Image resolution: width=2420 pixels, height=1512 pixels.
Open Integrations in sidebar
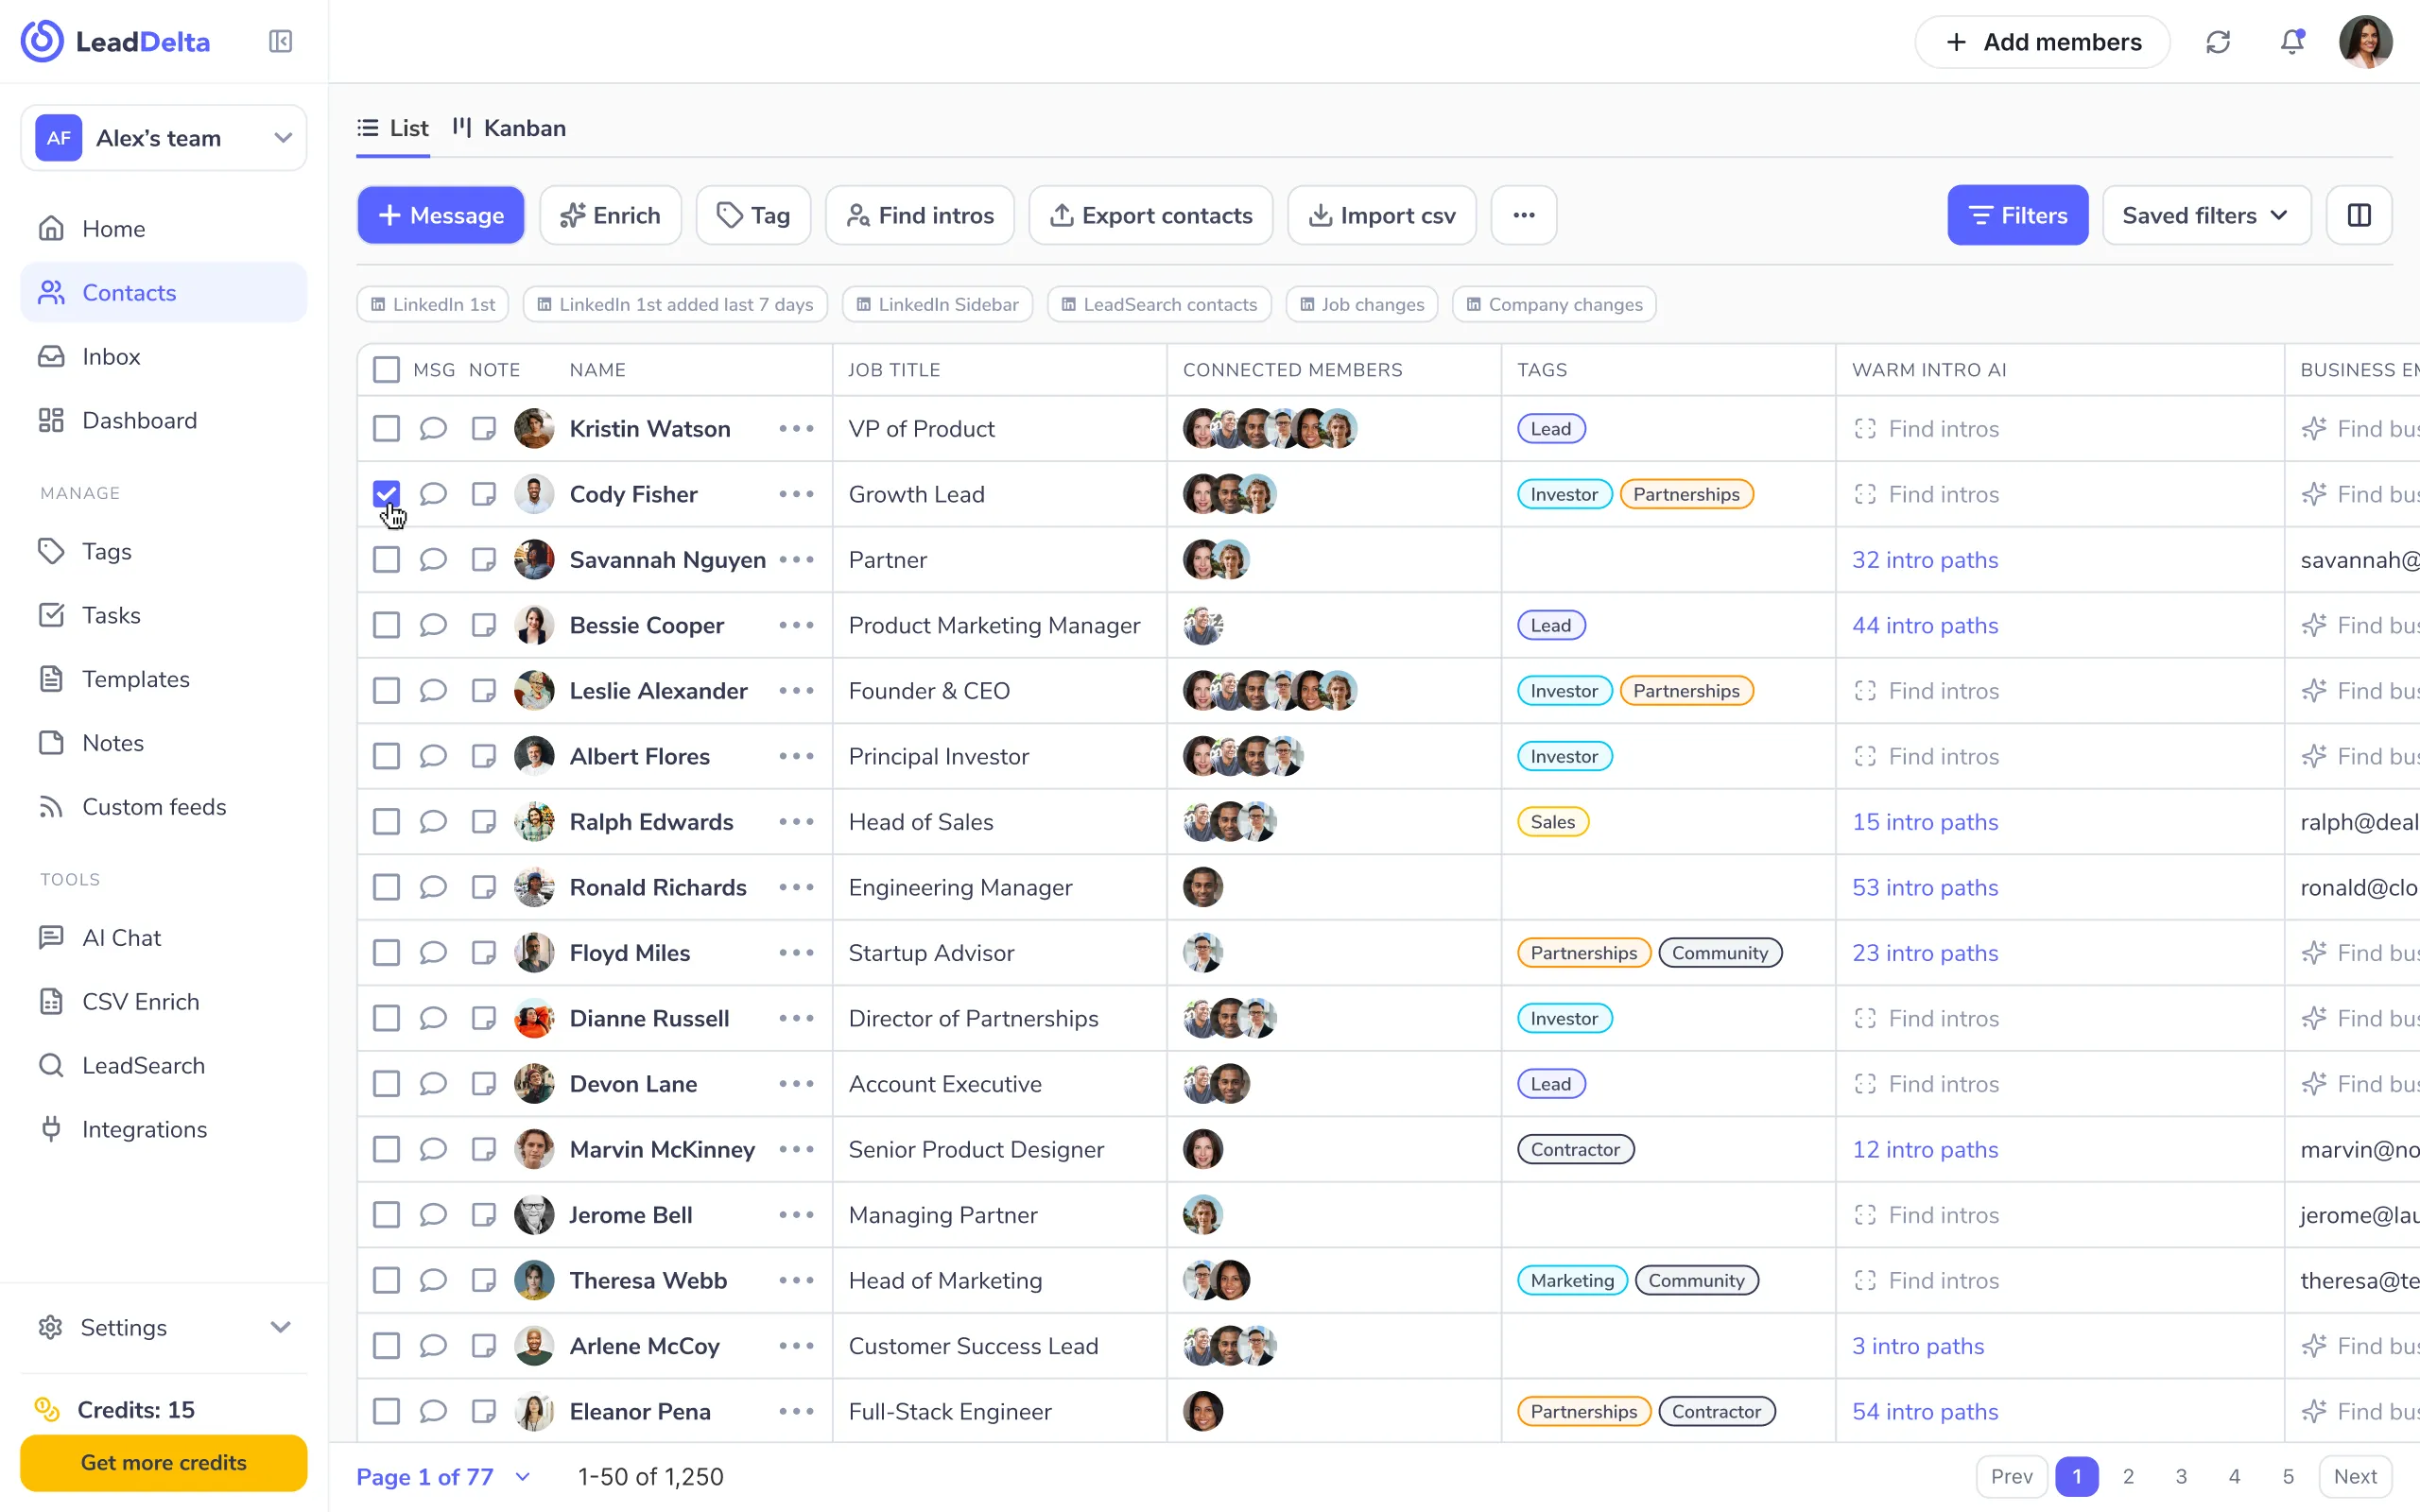(163, 1130)
